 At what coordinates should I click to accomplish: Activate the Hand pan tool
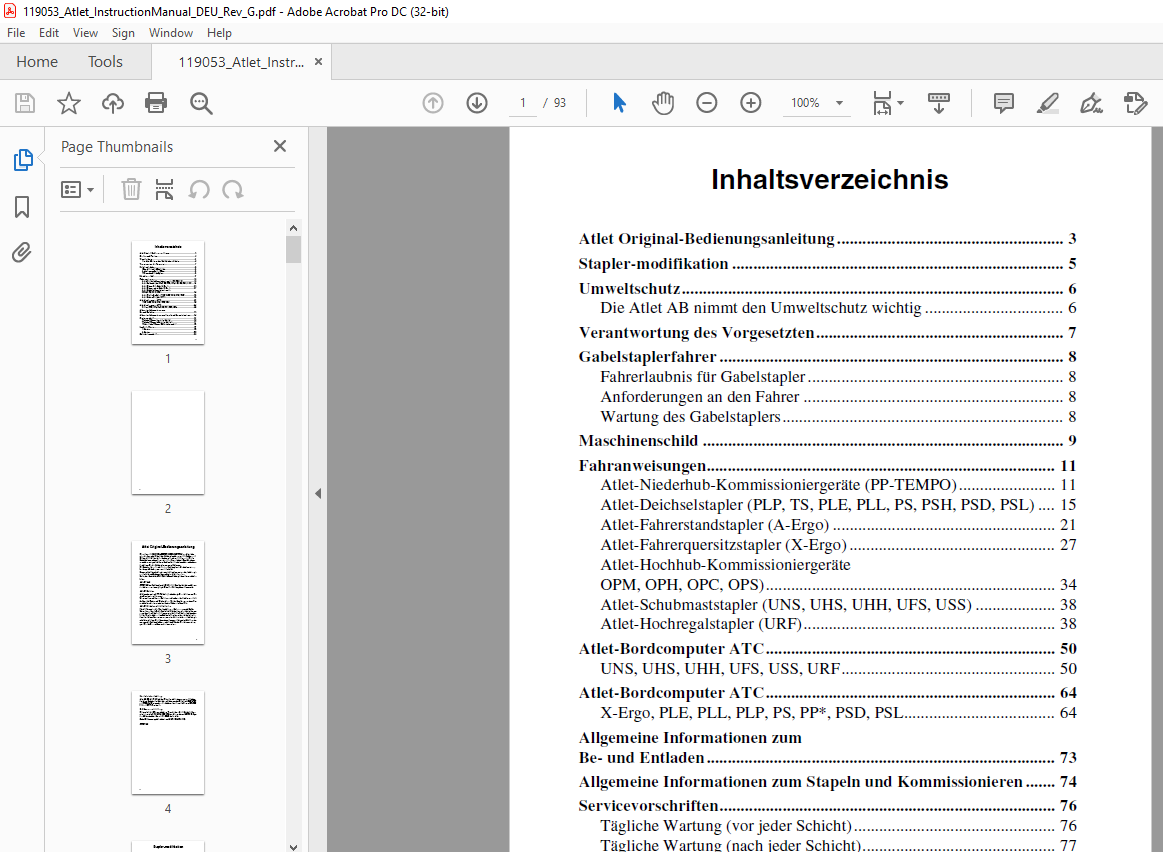[x=662, y=103]
